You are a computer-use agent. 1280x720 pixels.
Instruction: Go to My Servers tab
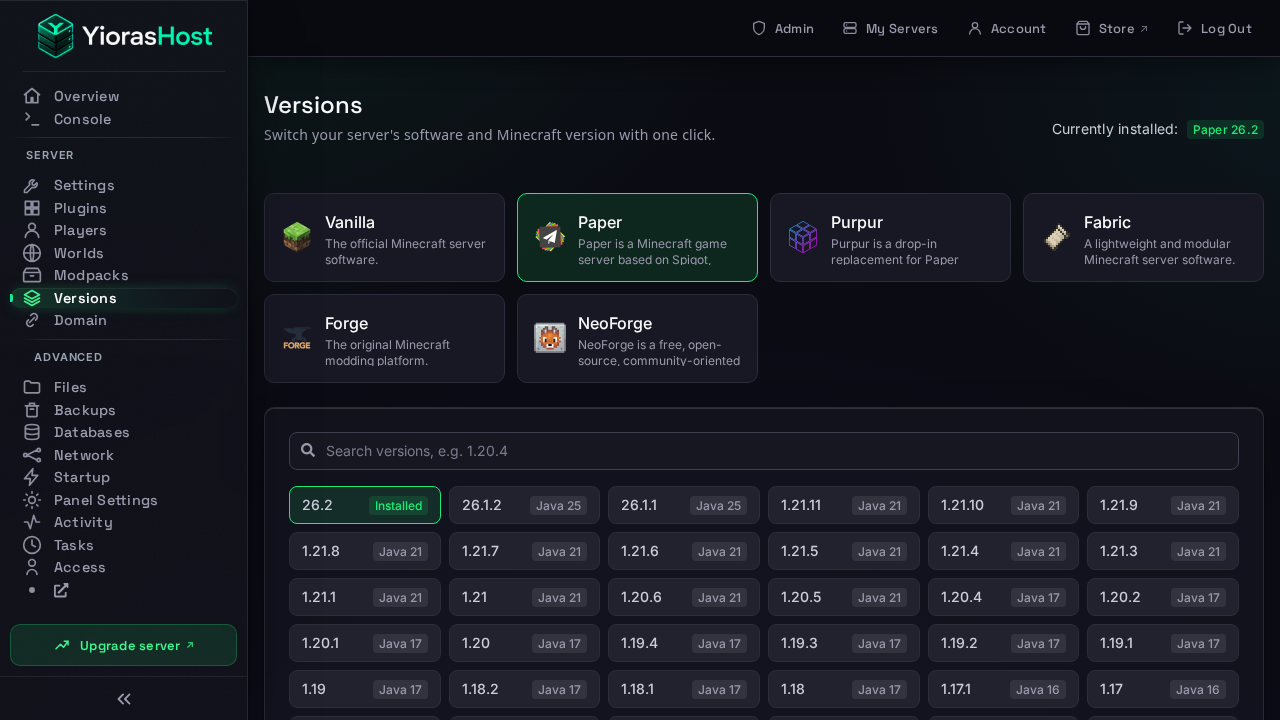(x=890, y=28)
